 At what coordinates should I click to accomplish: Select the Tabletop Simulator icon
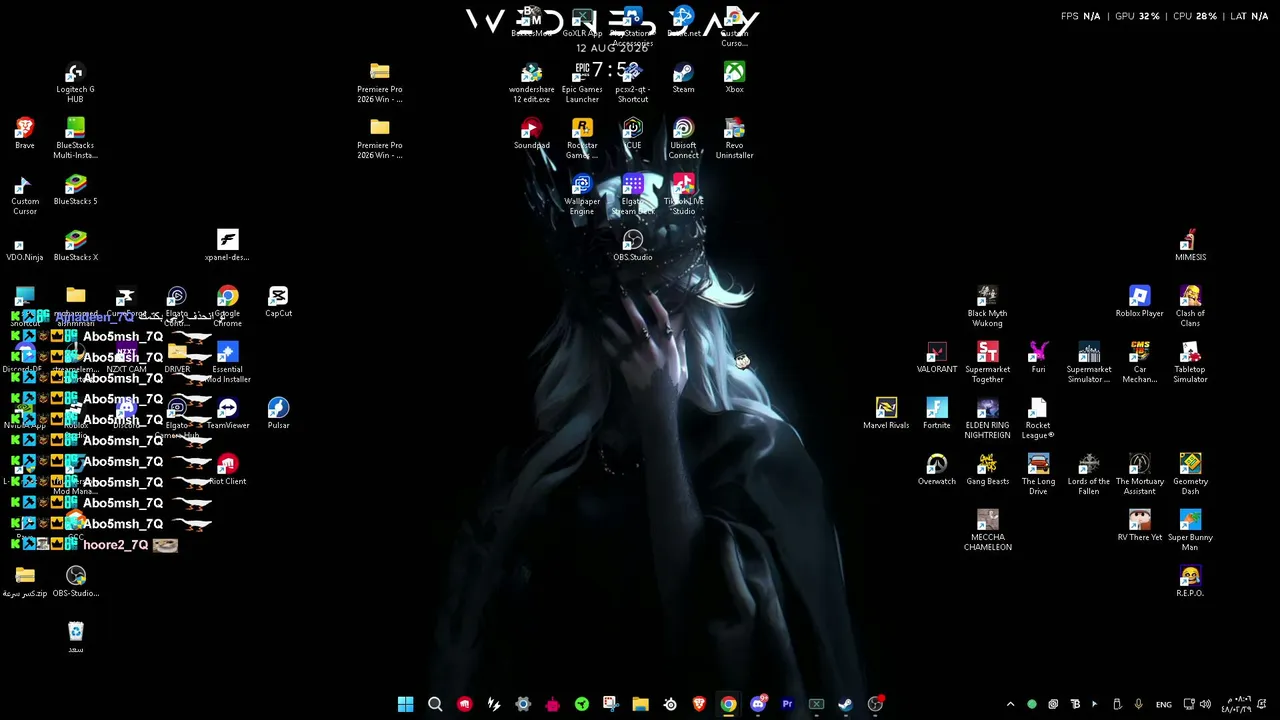pyautogui.click(x=1190, y=363)
